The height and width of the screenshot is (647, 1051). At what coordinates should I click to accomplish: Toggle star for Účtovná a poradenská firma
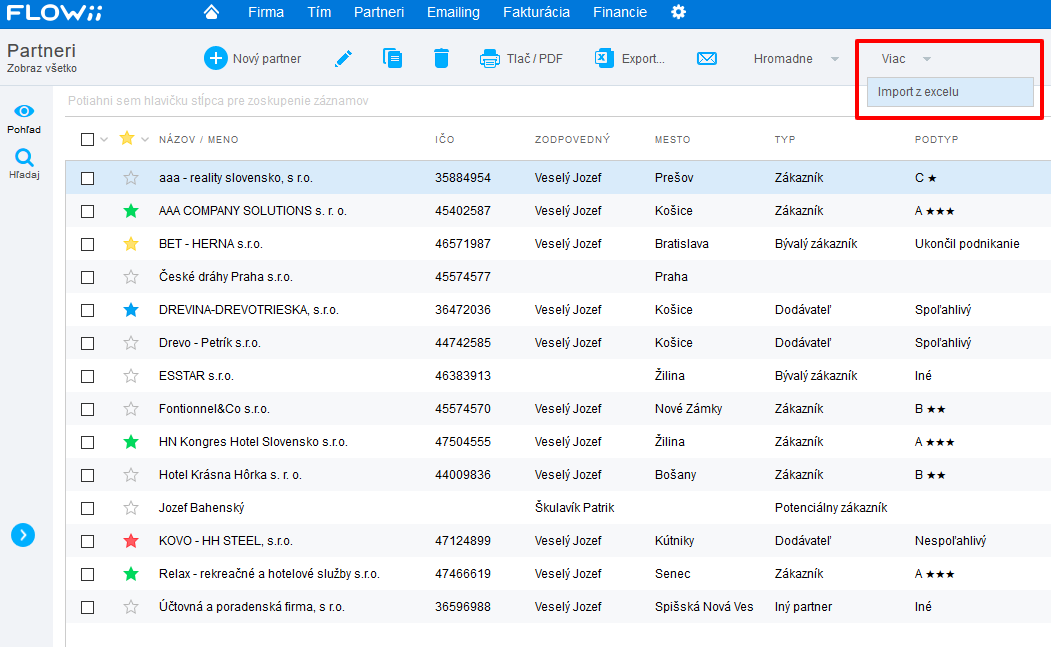(x=131, y=607)
